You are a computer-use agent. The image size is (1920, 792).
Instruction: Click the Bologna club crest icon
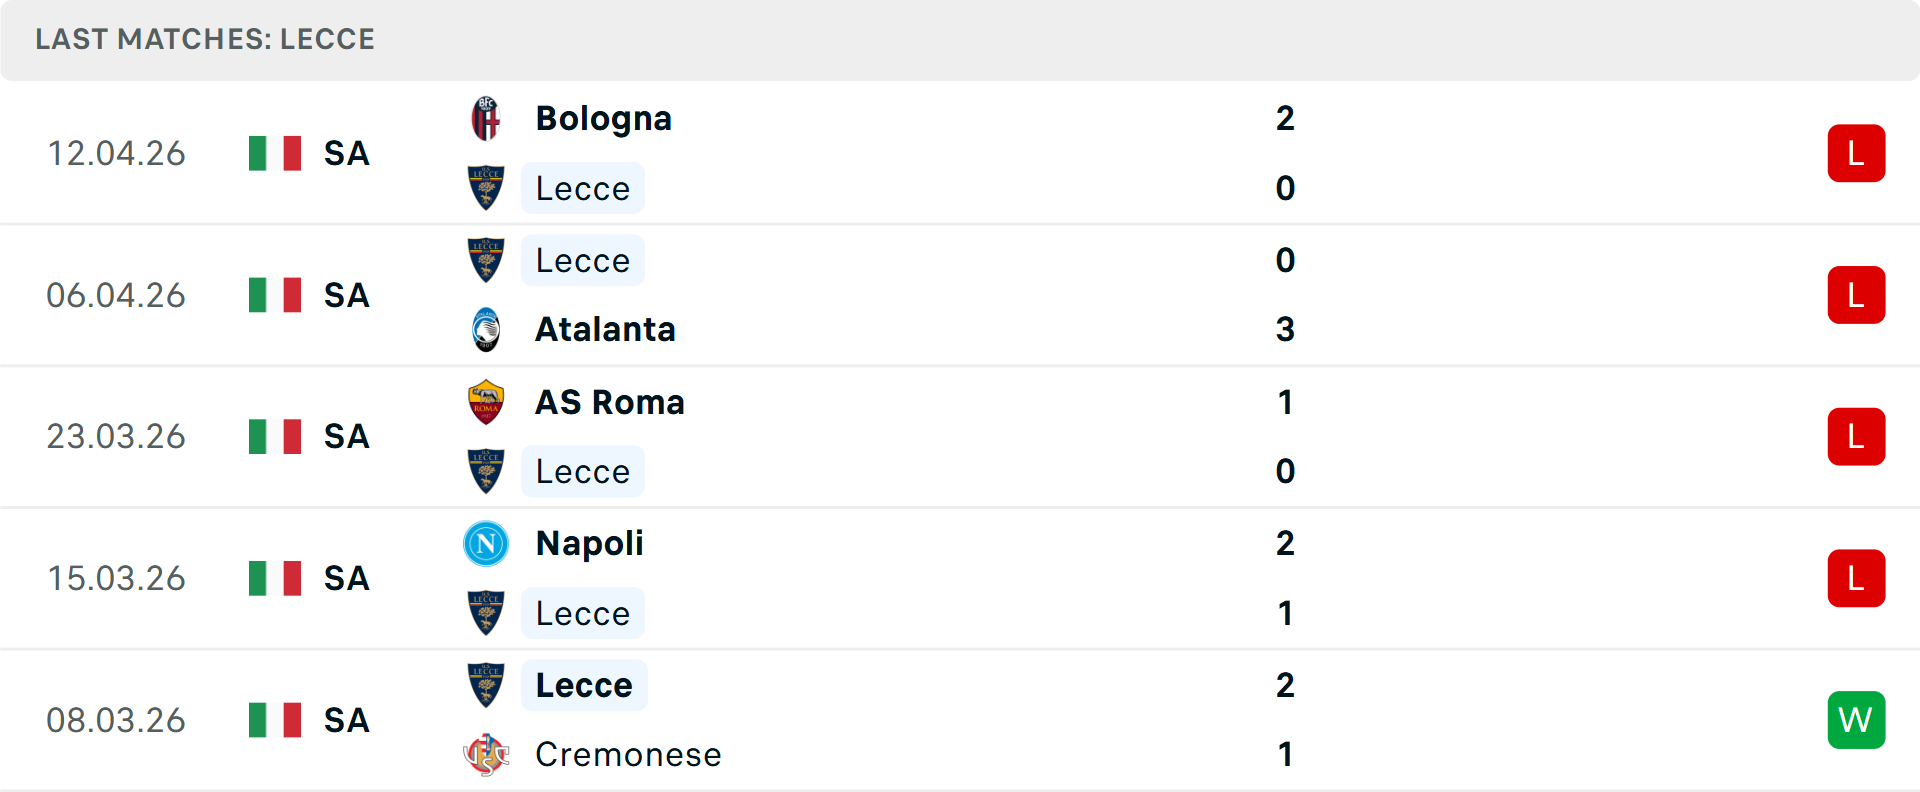[x=486, y=119]
